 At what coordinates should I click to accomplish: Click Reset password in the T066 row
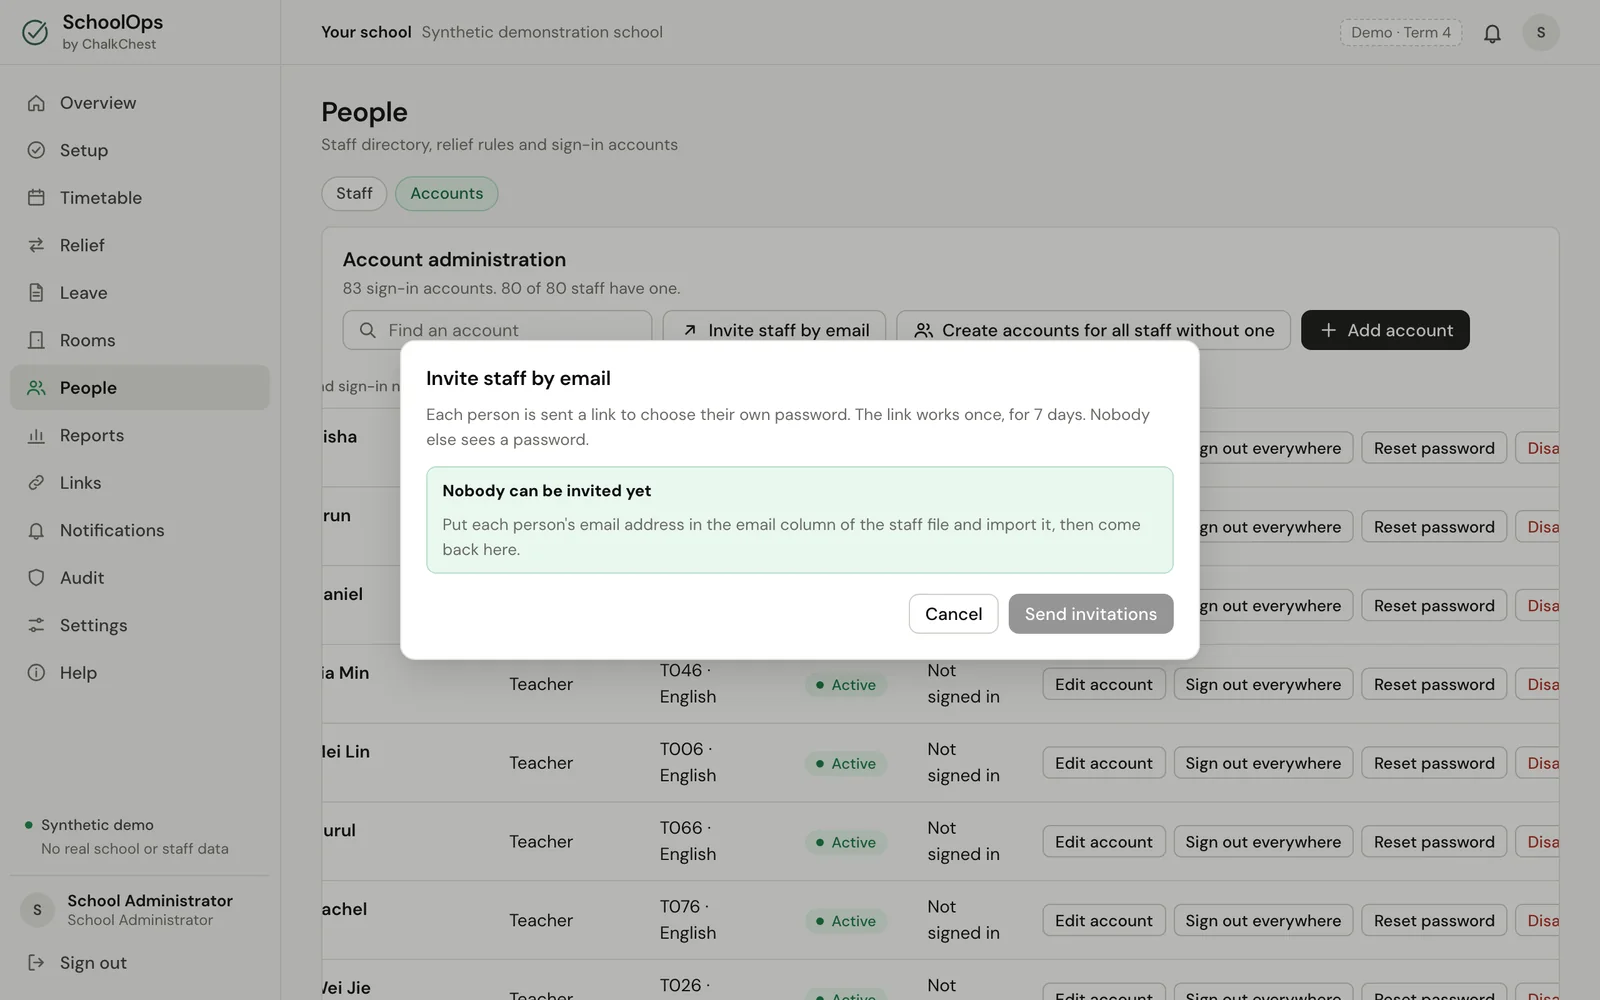tap(1434, 842)
